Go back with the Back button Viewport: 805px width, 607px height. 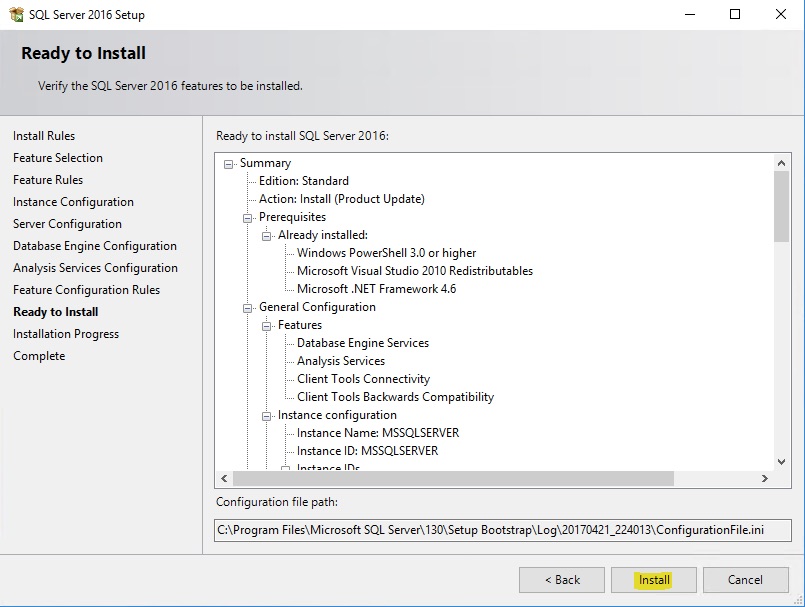click(561, 580)
